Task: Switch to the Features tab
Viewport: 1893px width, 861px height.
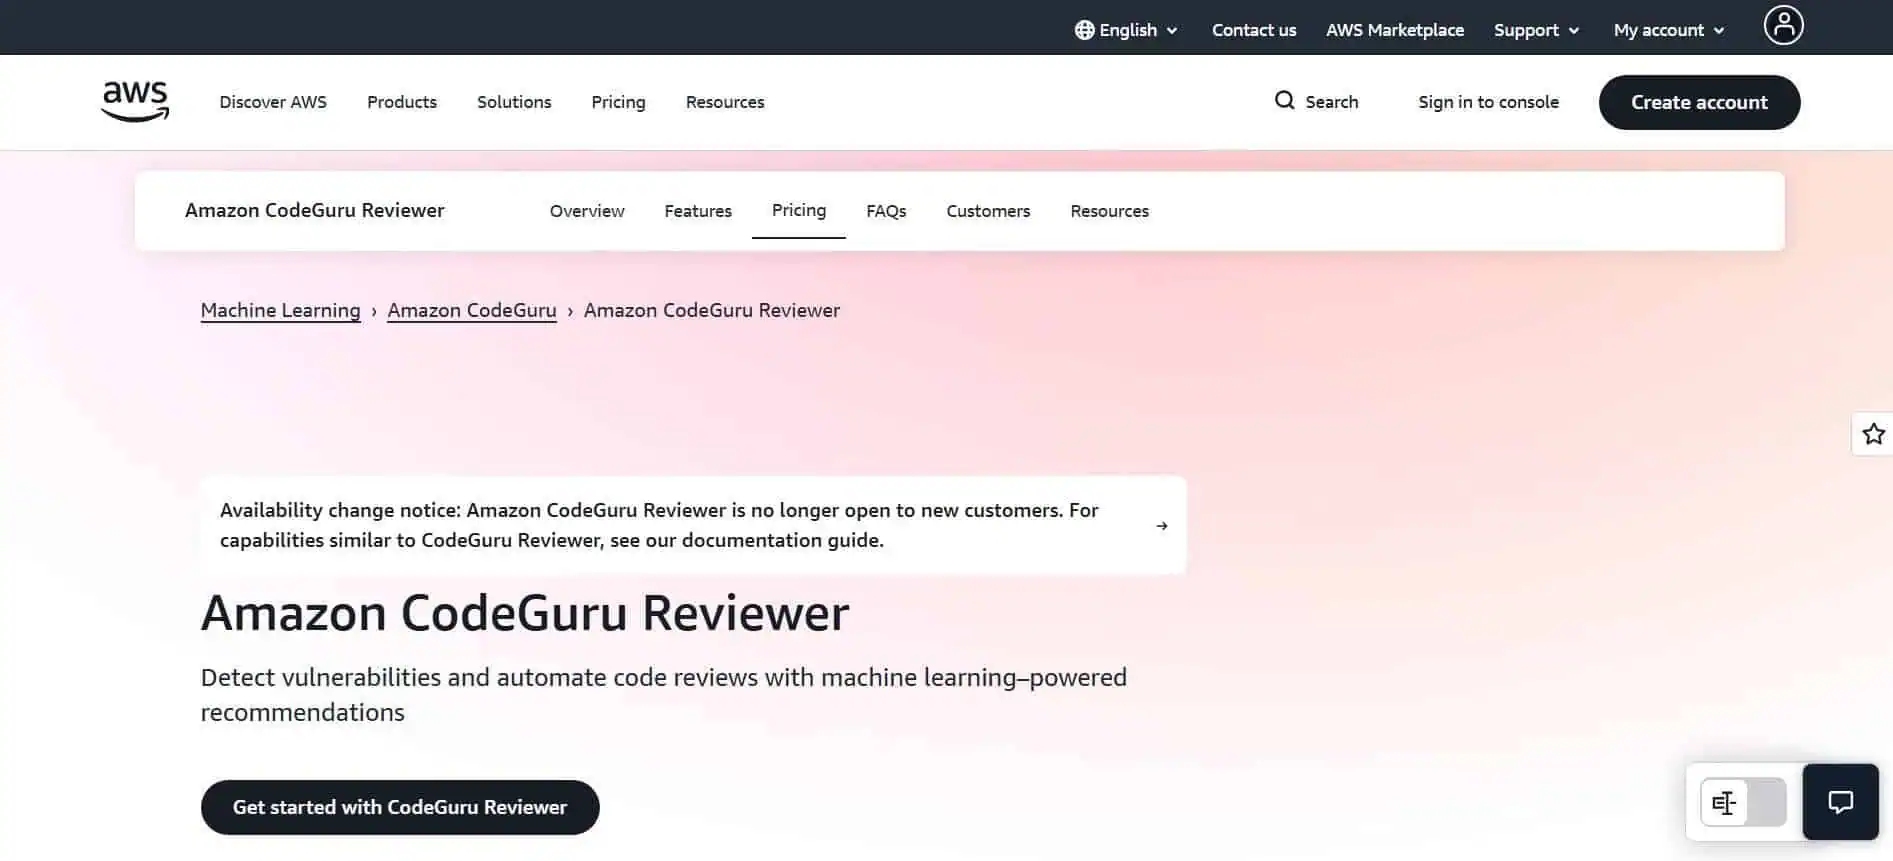Action: point(698,211)
